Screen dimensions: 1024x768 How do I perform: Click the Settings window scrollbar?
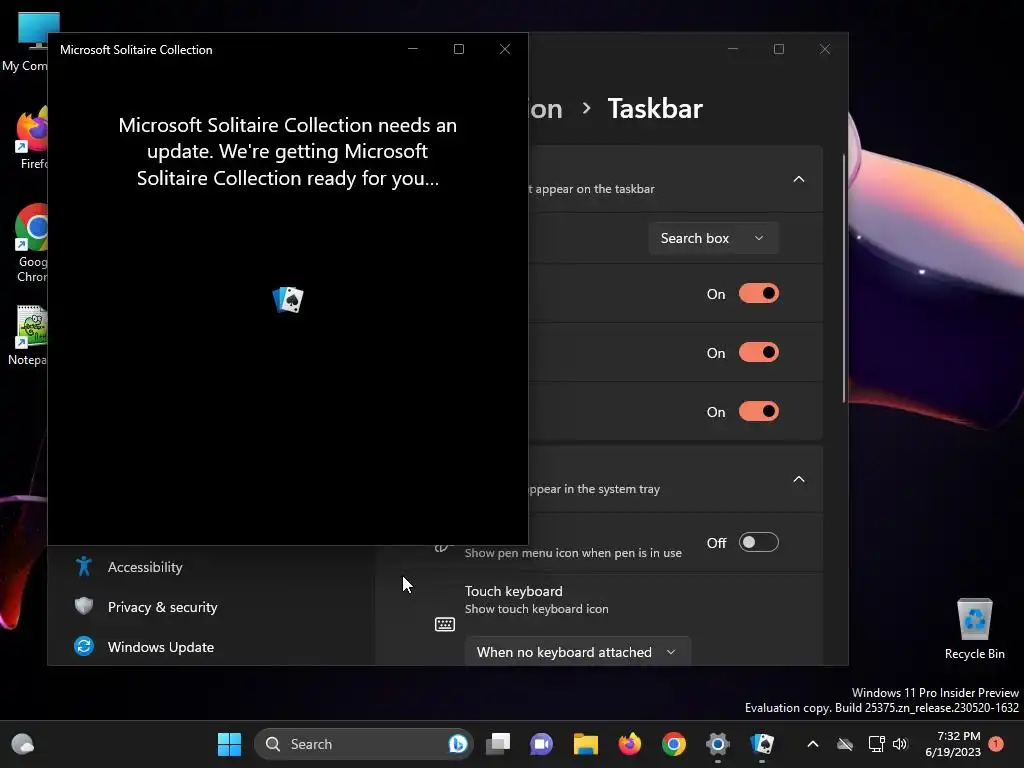[844, 279]
